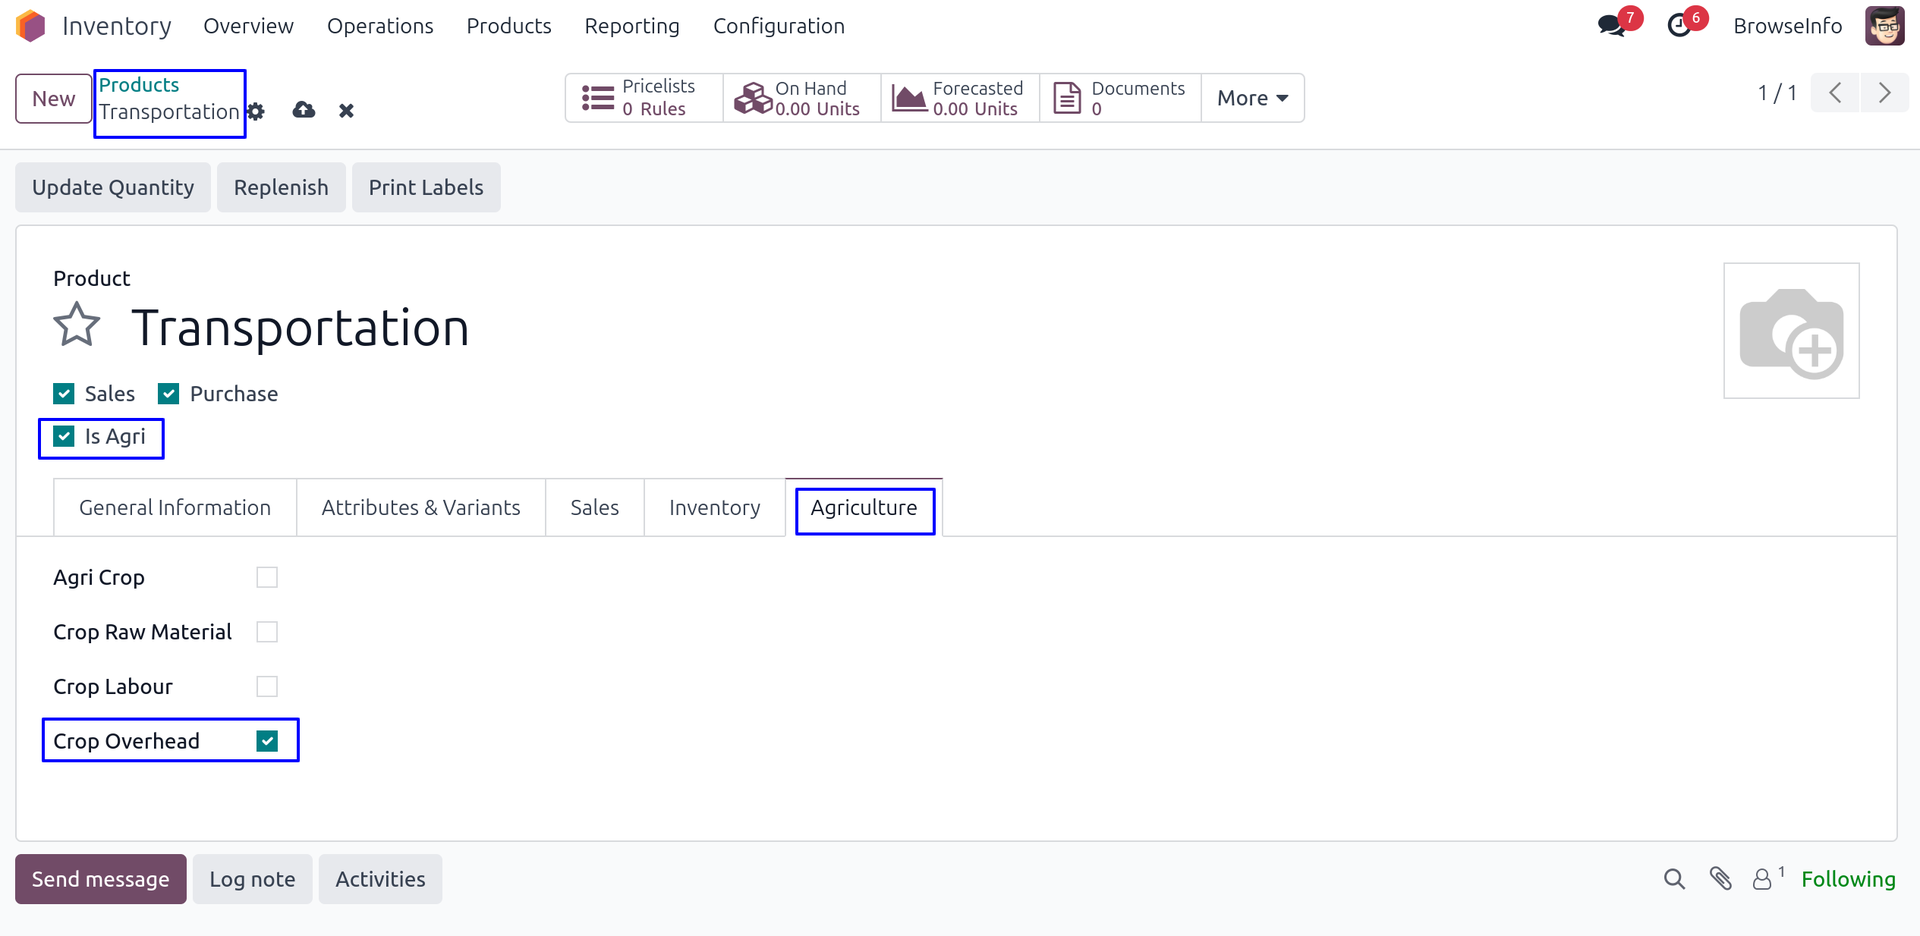Search messages with the magnifier icon

pos(1674,879)
